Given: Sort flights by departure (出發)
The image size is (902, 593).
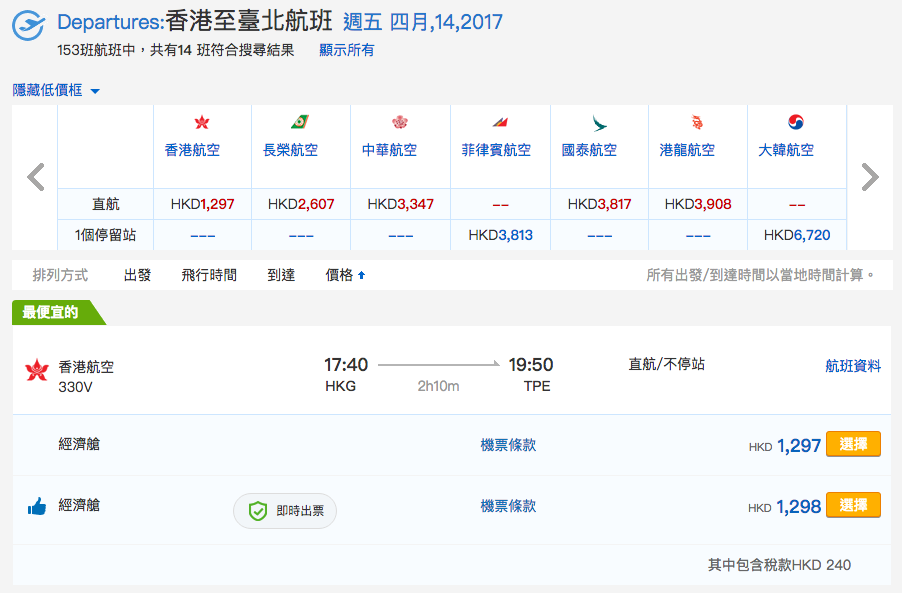Looking at the screenshot, I should tap(137, 275).
